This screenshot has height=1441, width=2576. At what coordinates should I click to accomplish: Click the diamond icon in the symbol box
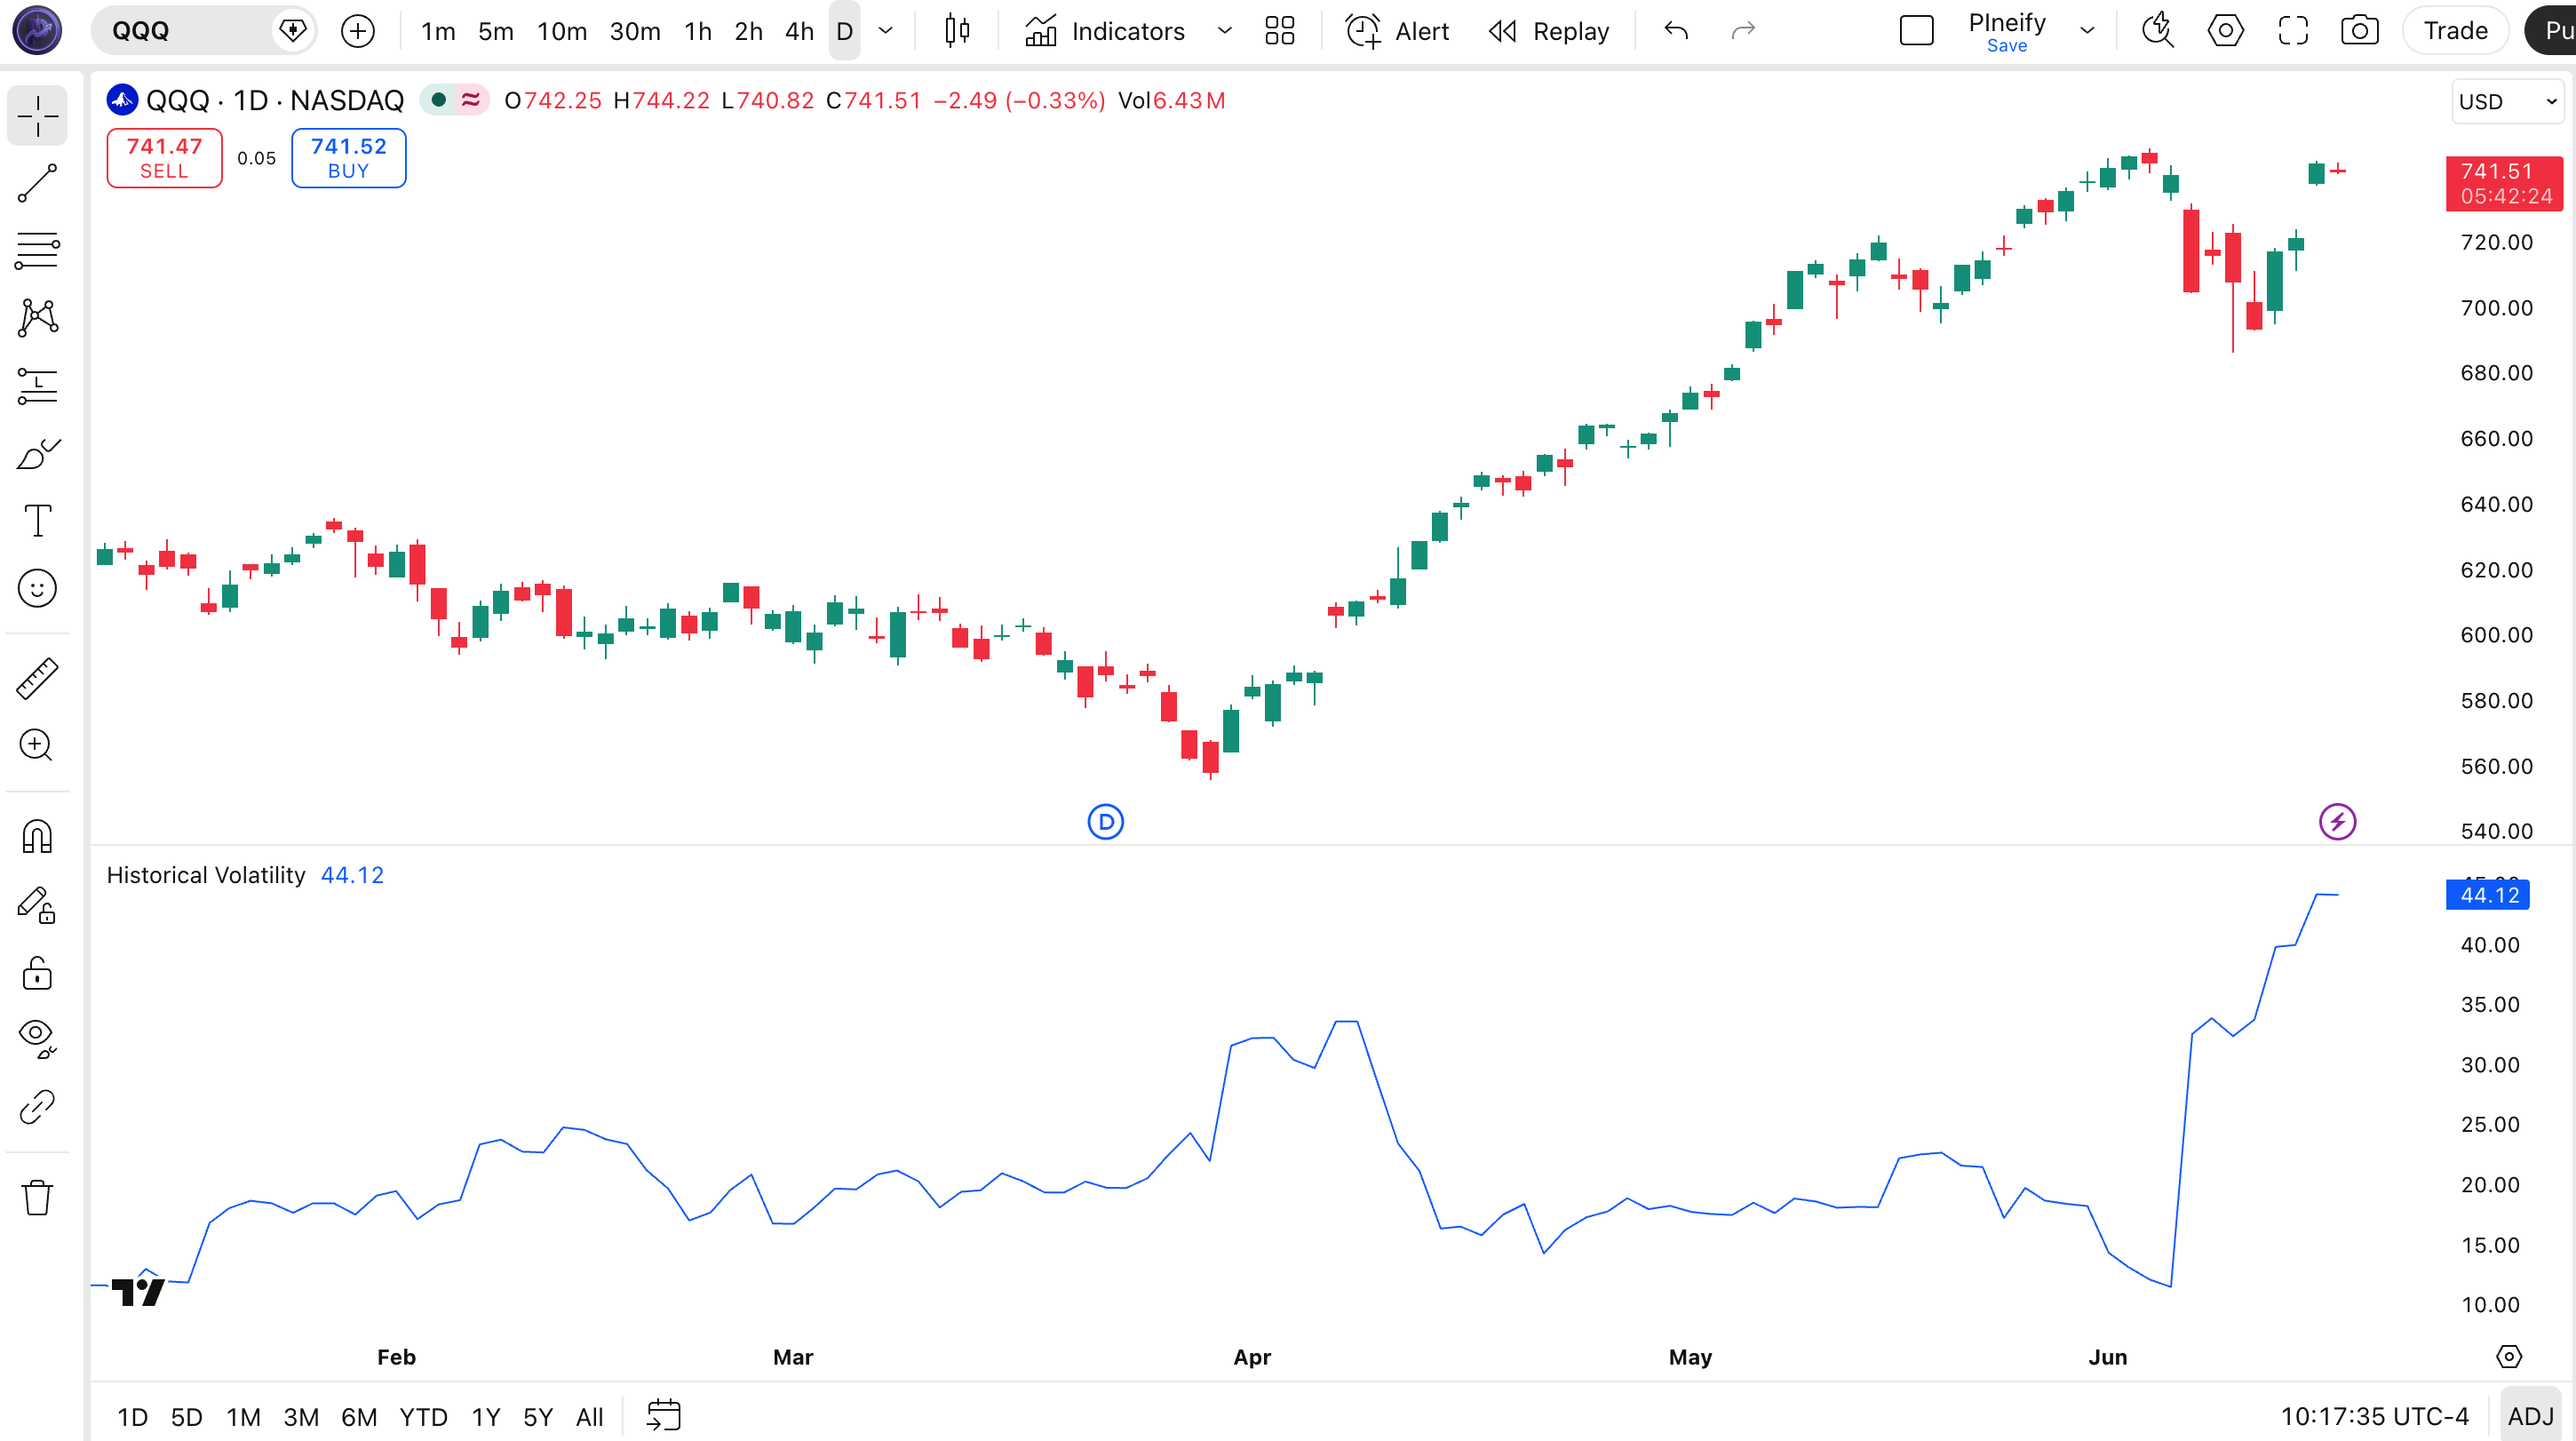pos(293,31)
